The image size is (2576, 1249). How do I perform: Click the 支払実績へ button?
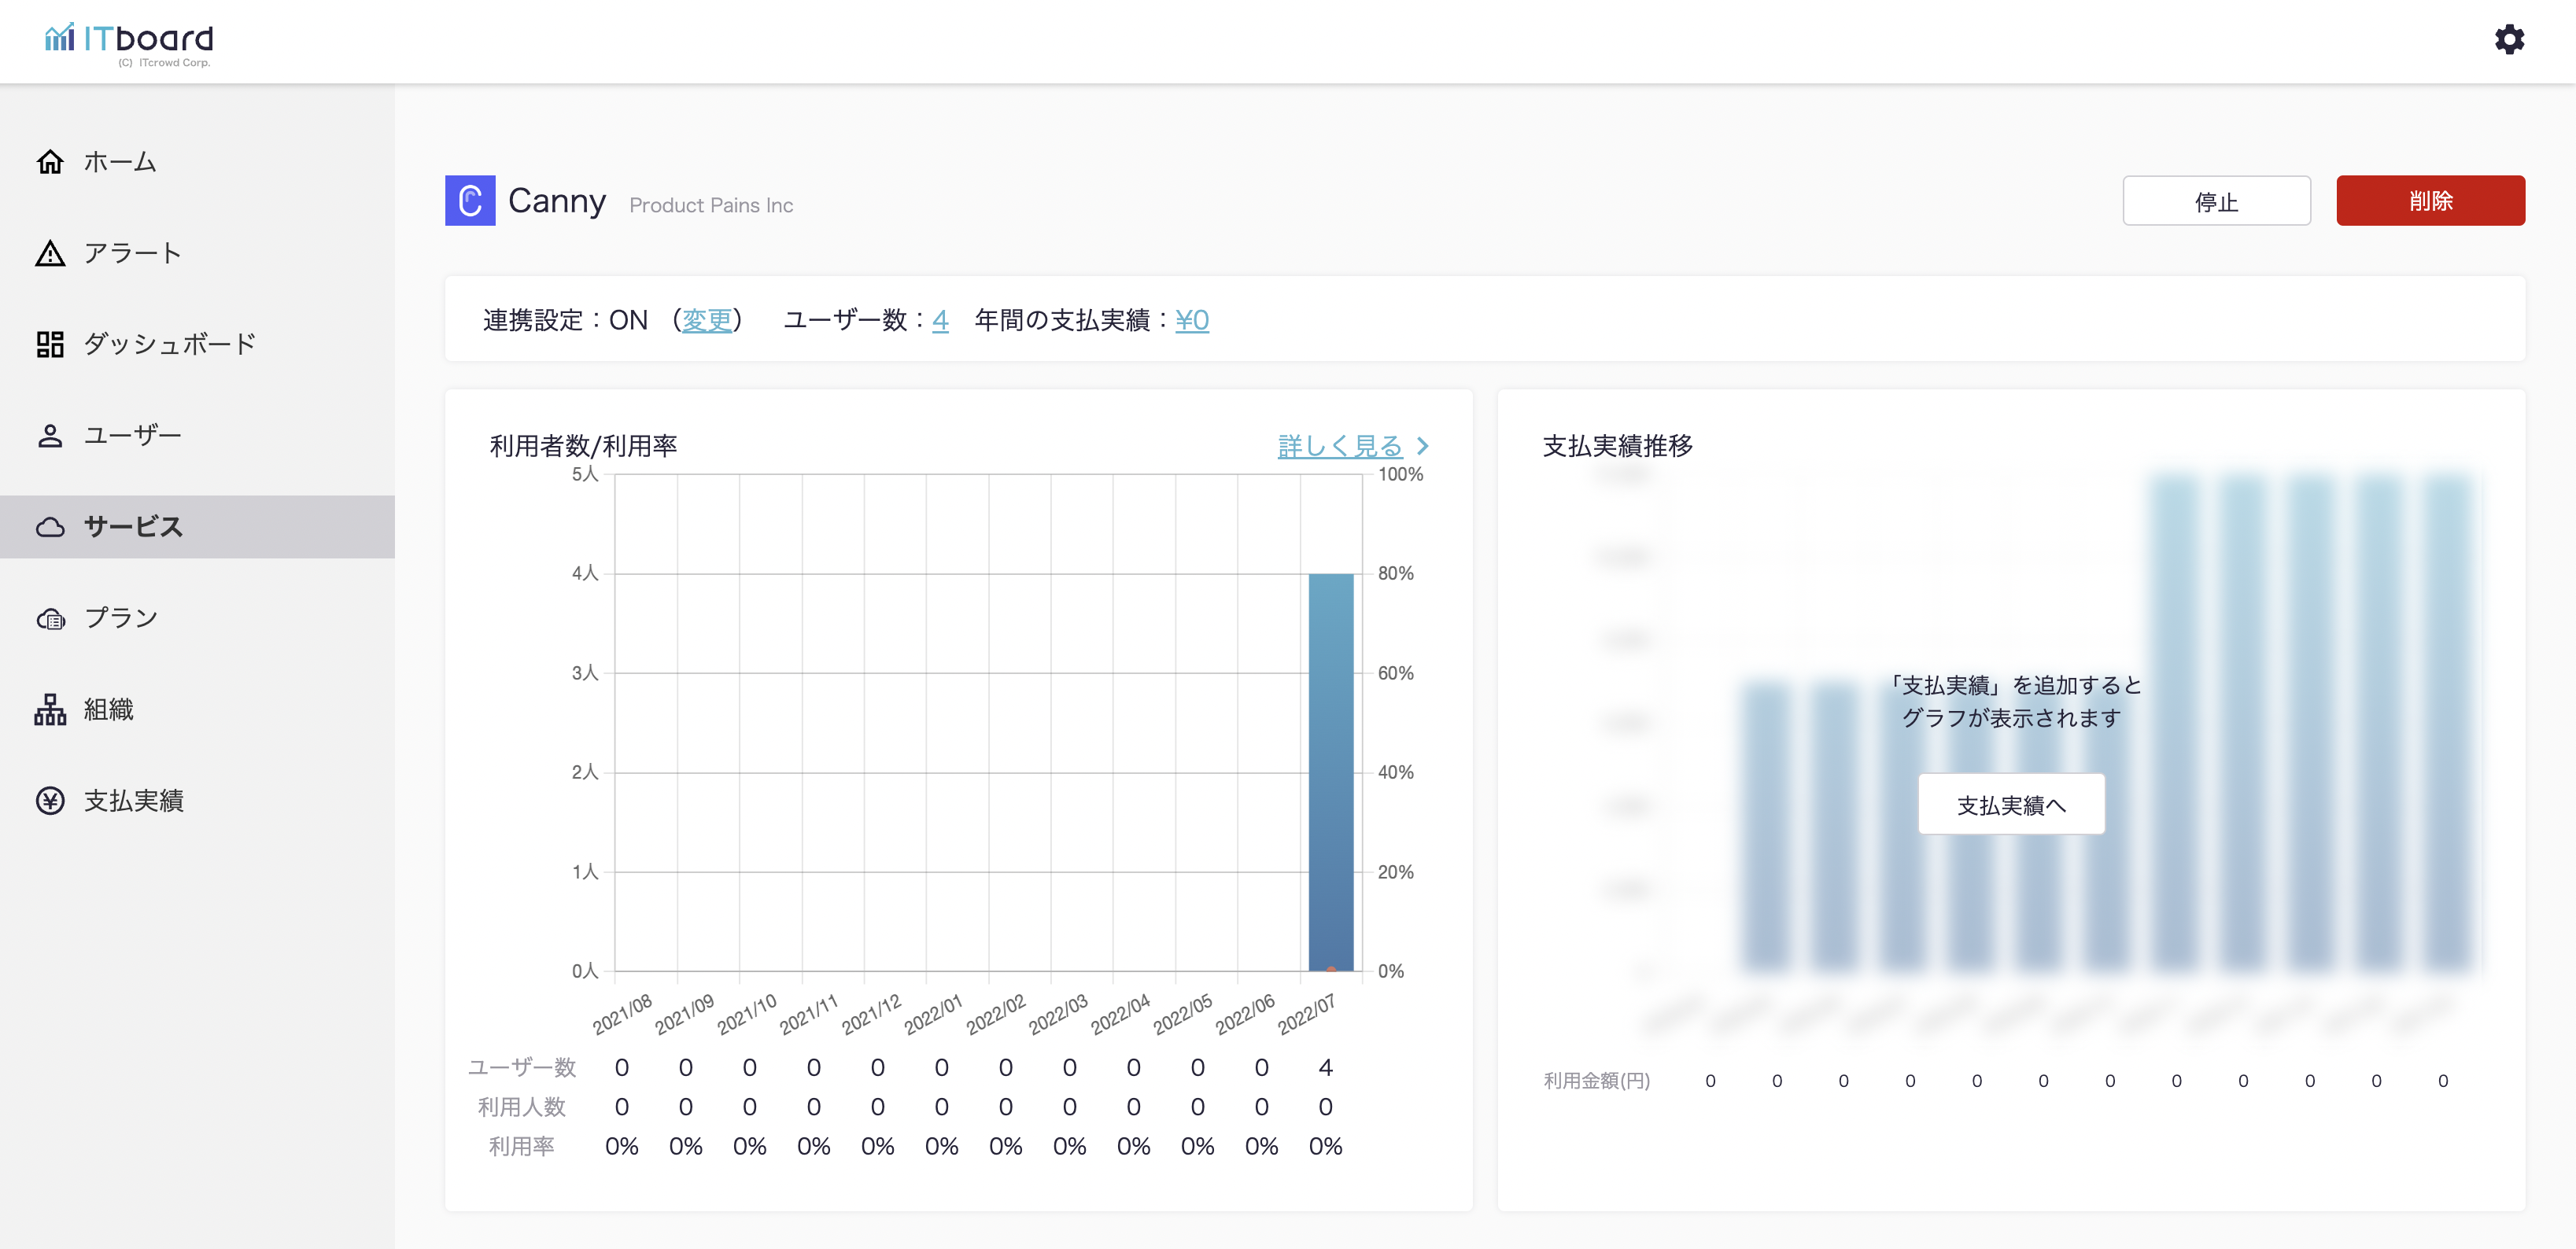tap(2011, 805)
